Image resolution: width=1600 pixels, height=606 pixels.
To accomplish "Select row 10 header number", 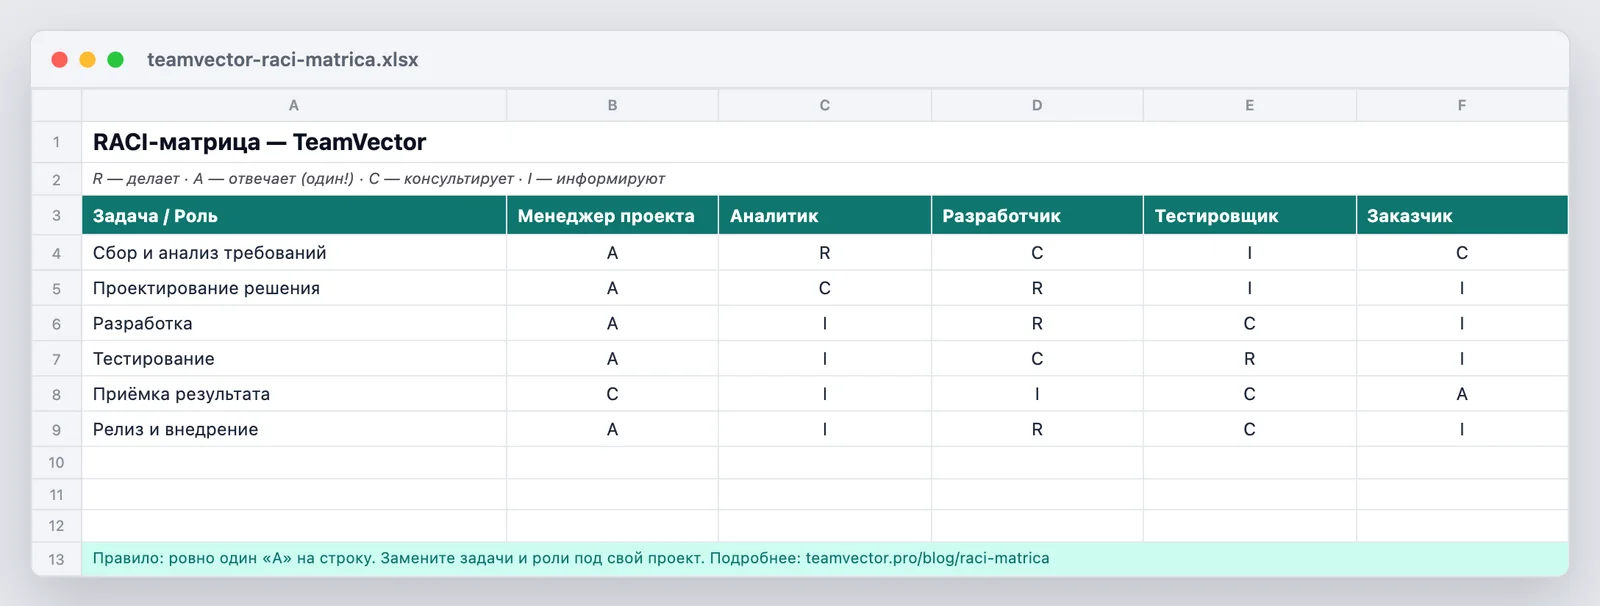I will coord(56,463).
